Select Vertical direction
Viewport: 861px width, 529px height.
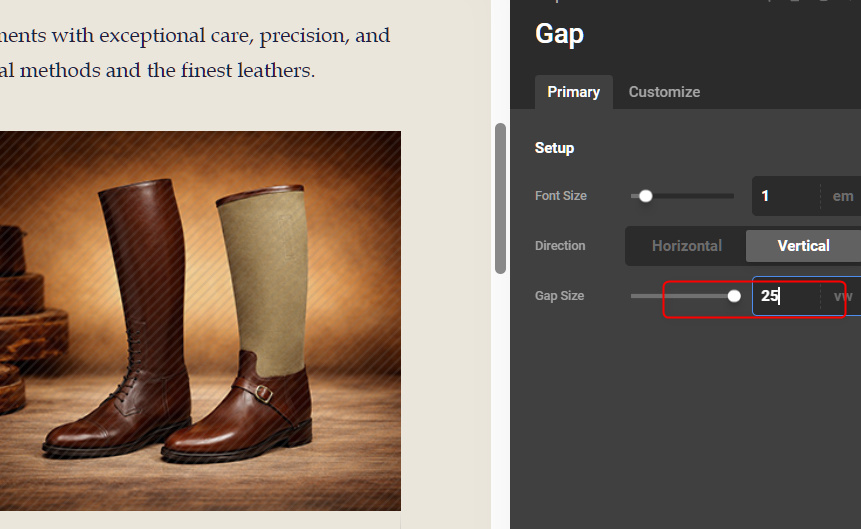tap(803, 246)
